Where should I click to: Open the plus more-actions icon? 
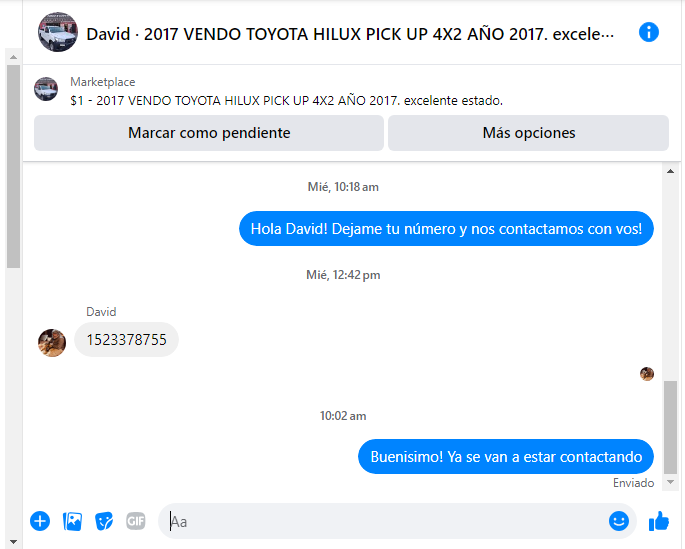[x=40, y=521]
